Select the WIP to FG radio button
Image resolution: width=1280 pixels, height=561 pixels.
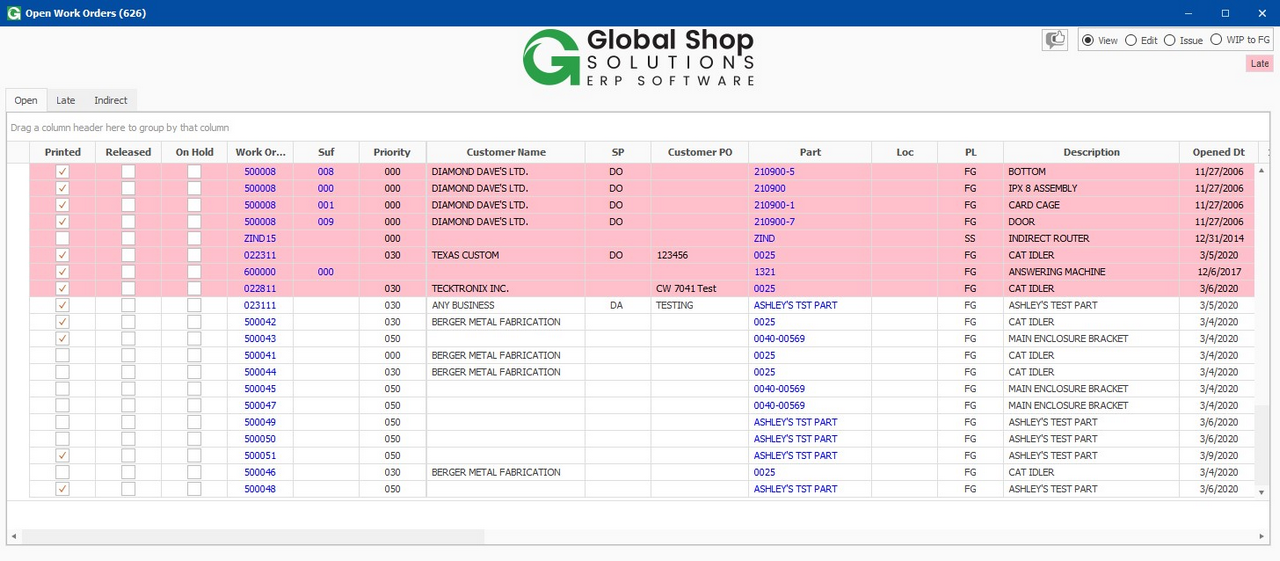(x=1216, y=40)
